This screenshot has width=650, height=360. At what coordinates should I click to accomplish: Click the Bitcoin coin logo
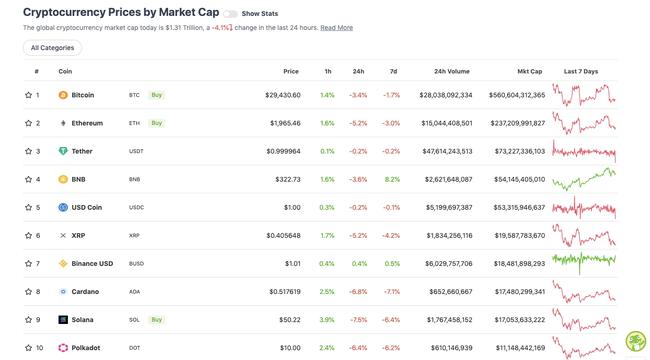[63, 95]
